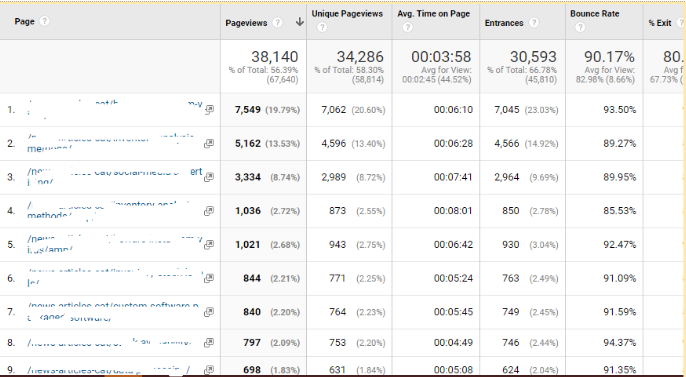686x377 pixels.
Task: Sort table by Unique Pageviews column
Action: [347, 14]
